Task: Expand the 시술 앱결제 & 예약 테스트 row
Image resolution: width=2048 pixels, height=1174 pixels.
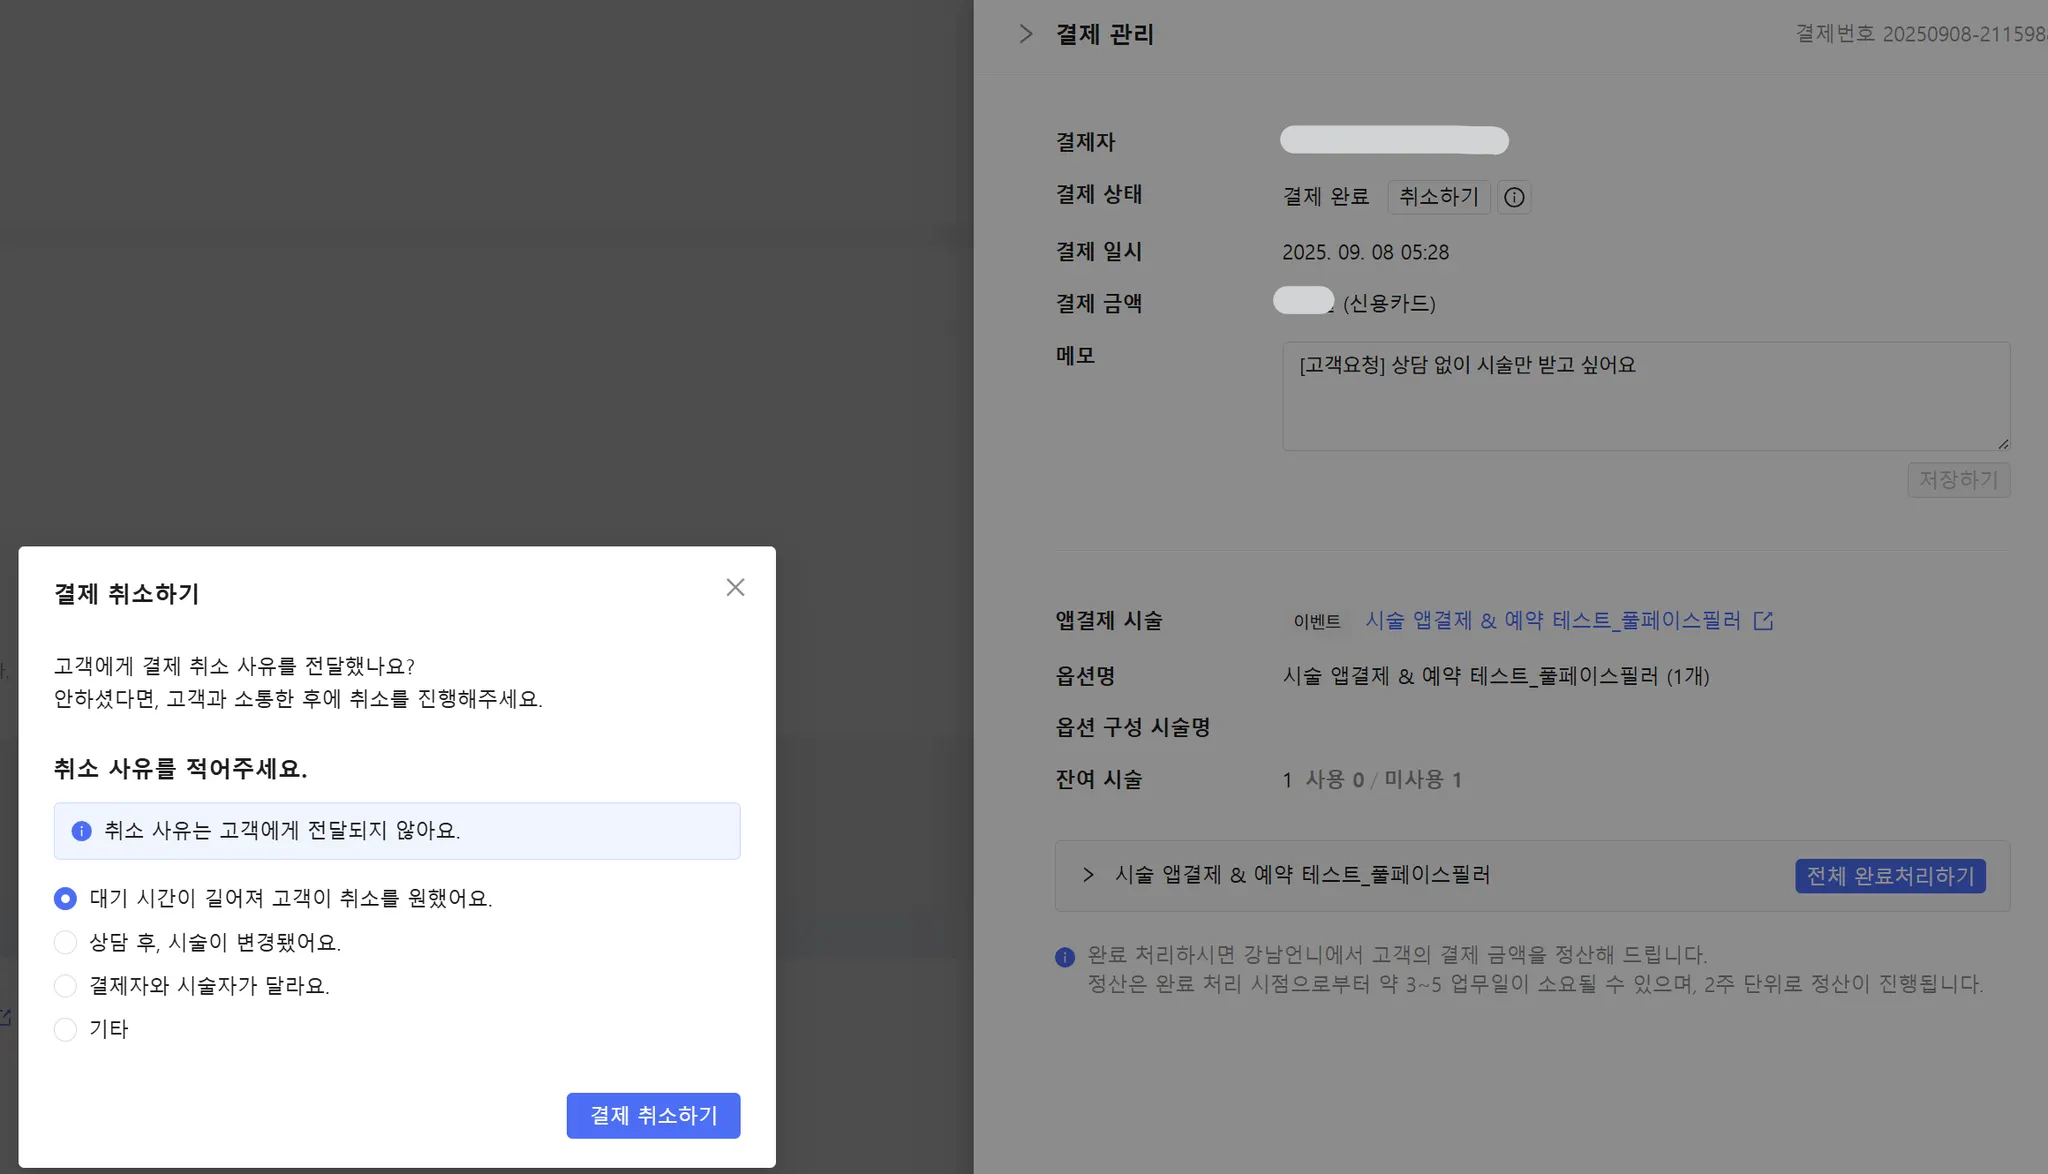Action: [x=1088, y=875]
